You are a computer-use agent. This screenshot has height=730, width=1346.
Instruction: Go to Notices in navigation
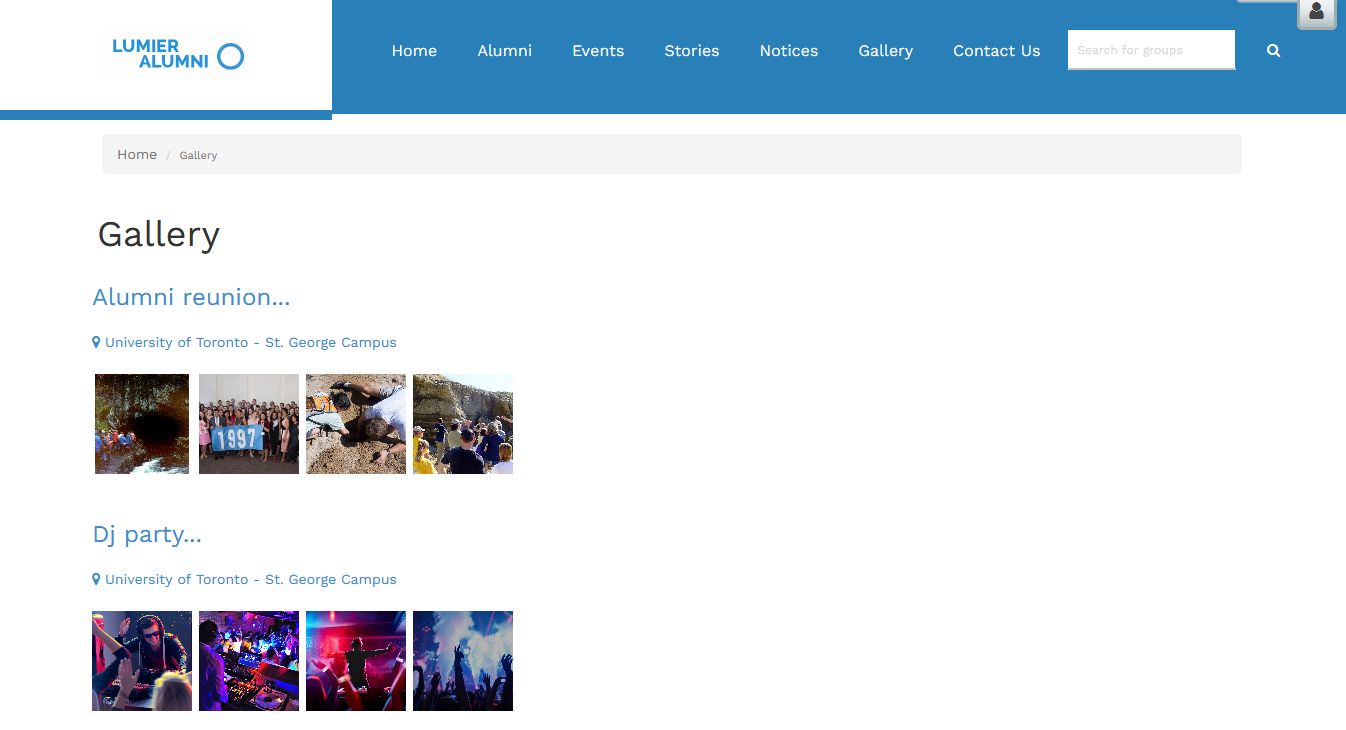point(789,51)
